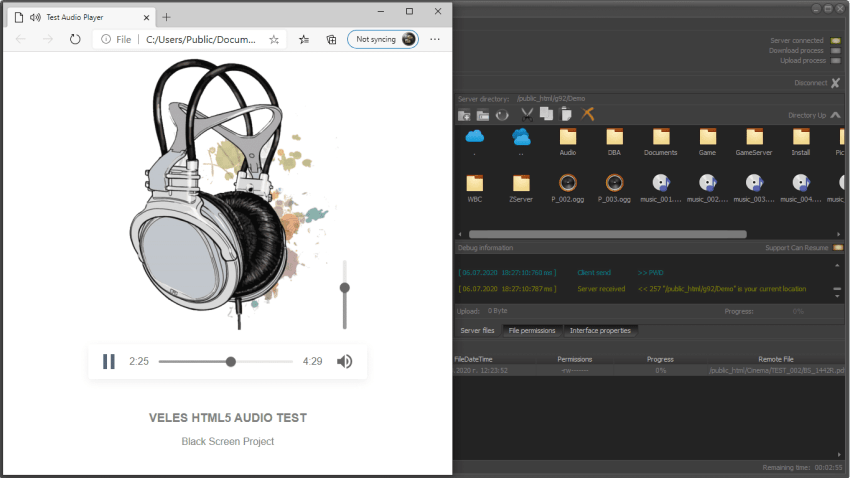Paste file icon in toolbar
The image size is (850, 478).
(x=566, y=114)
